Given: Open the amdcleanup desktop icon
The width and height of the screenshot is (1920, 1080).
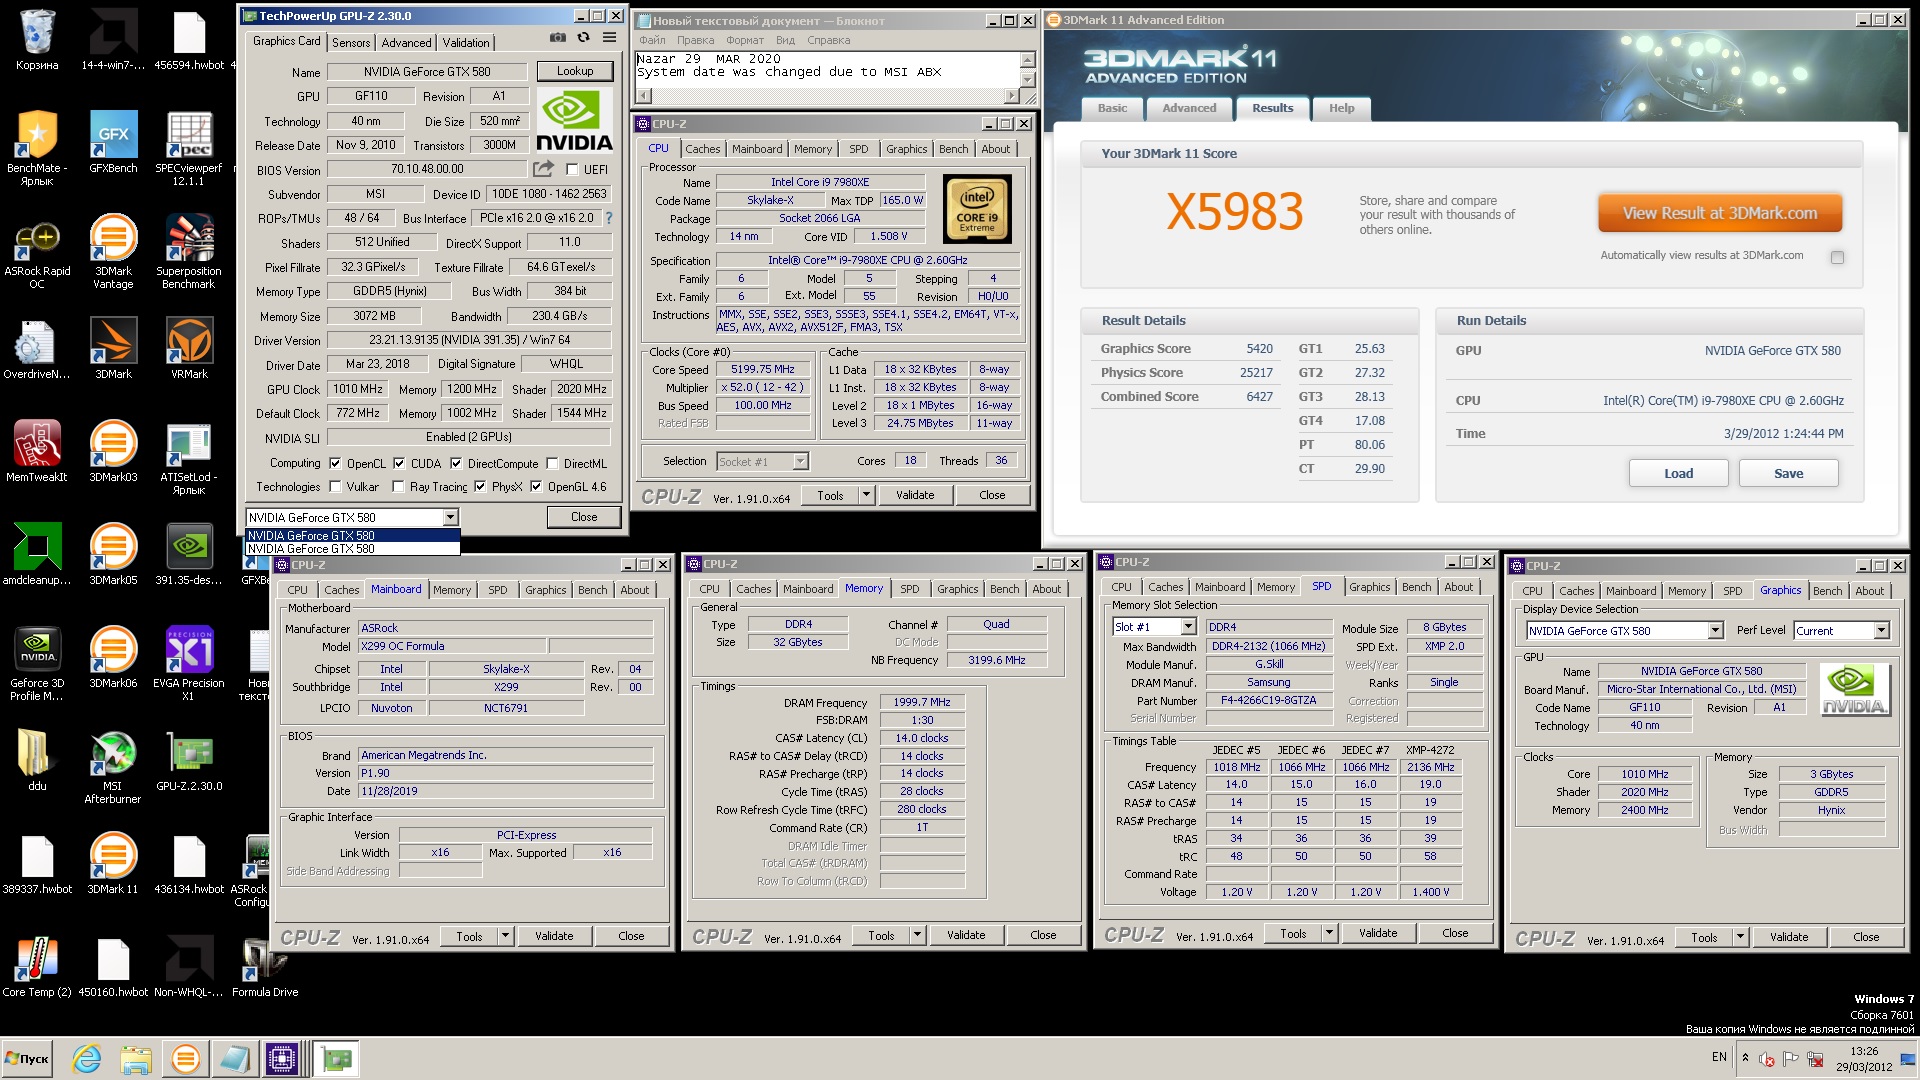Looking at the screenshot, I should (x=37, y=555).
